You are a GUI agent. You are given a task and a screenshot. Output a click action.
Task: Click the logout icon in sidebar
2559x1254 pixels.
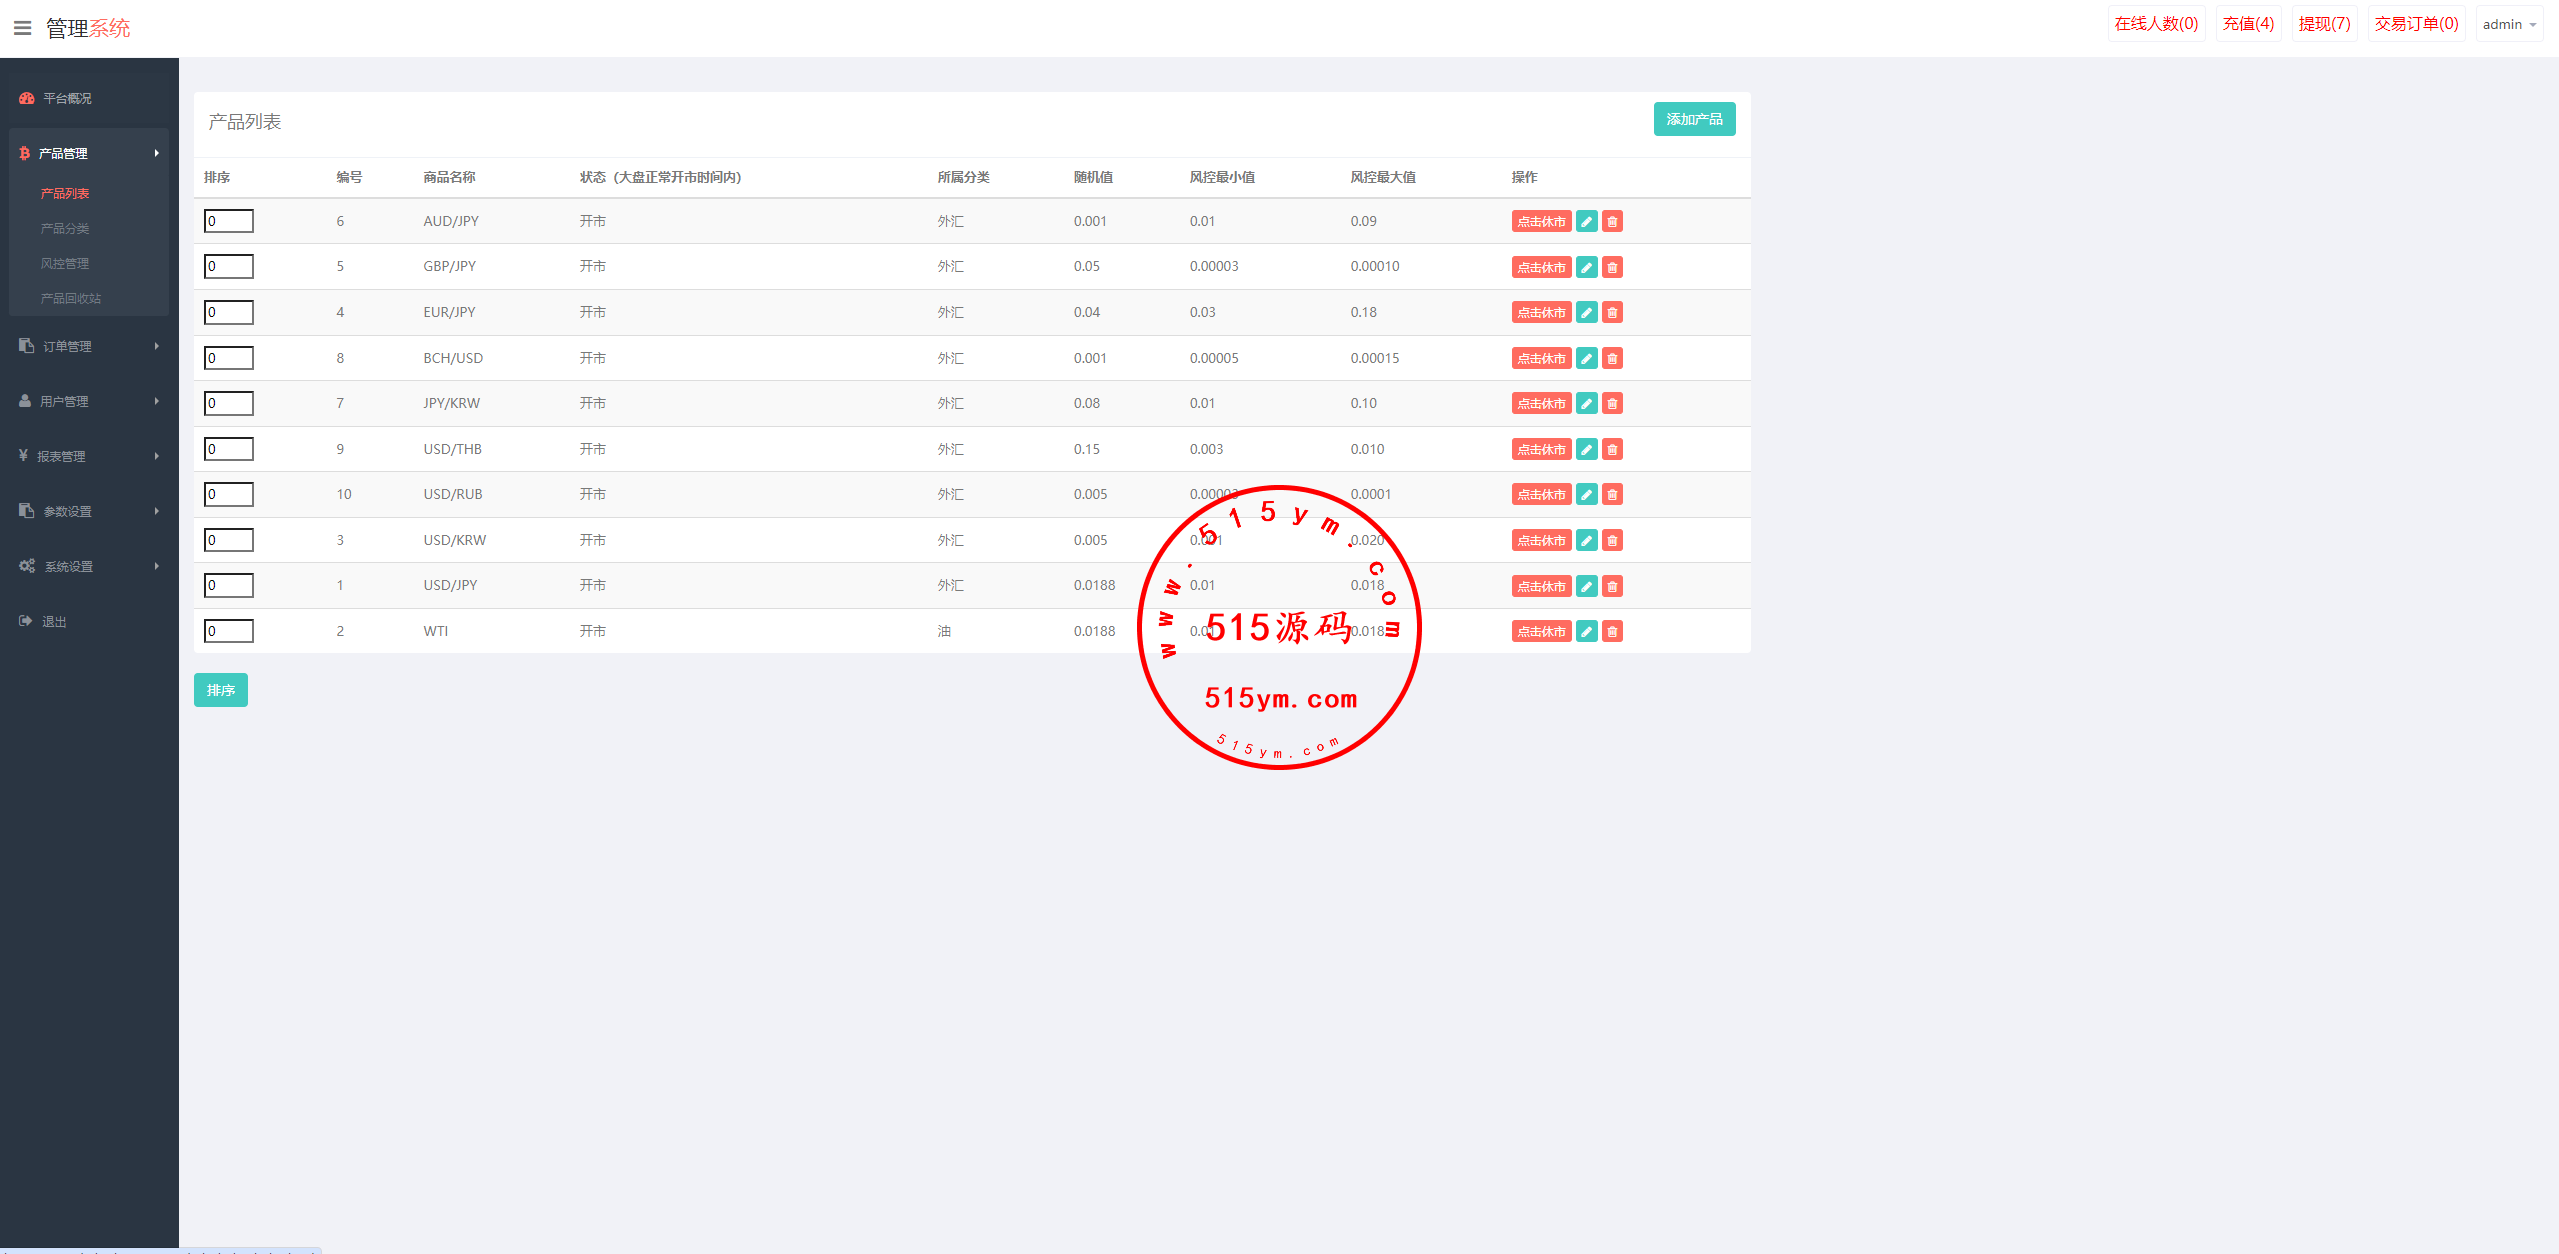pos(26,621)
